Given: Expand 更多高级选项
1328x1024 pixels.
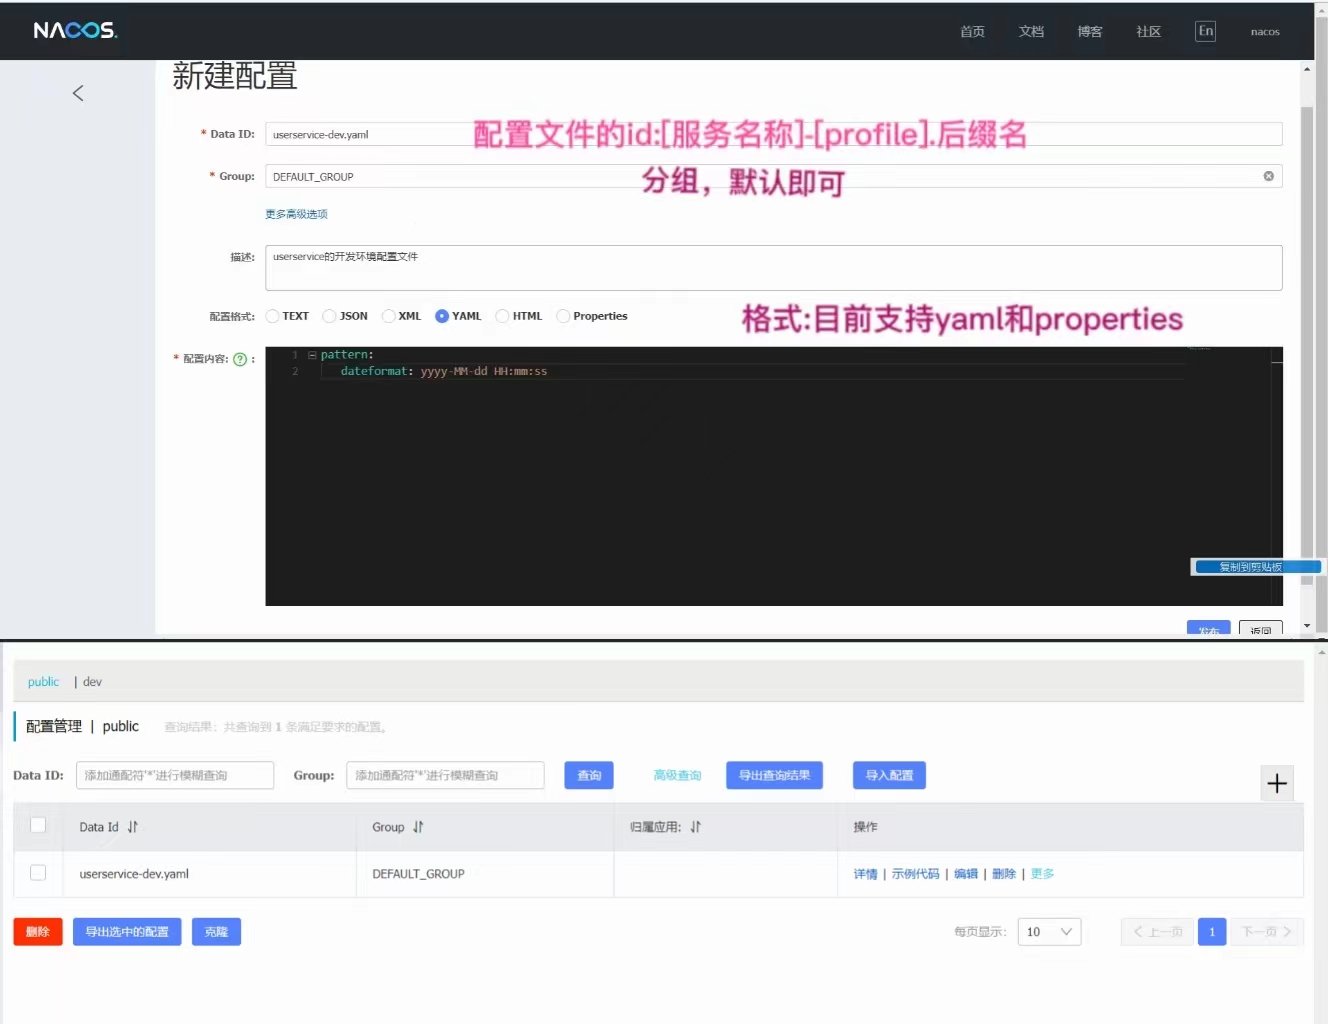Looking at the screenshot, I should pos(296,213).
